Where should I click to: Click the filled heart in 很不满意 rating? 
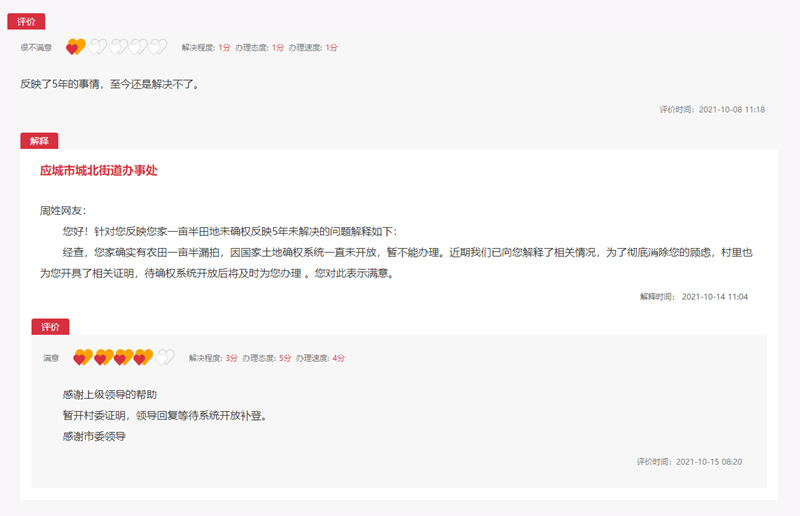pos(76,47)
